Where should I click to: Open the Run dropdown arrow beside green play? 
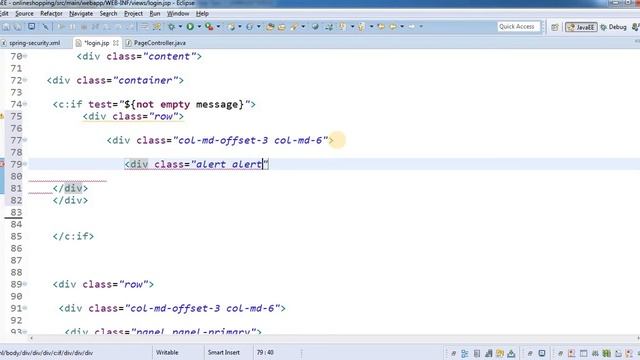point(199,27)
